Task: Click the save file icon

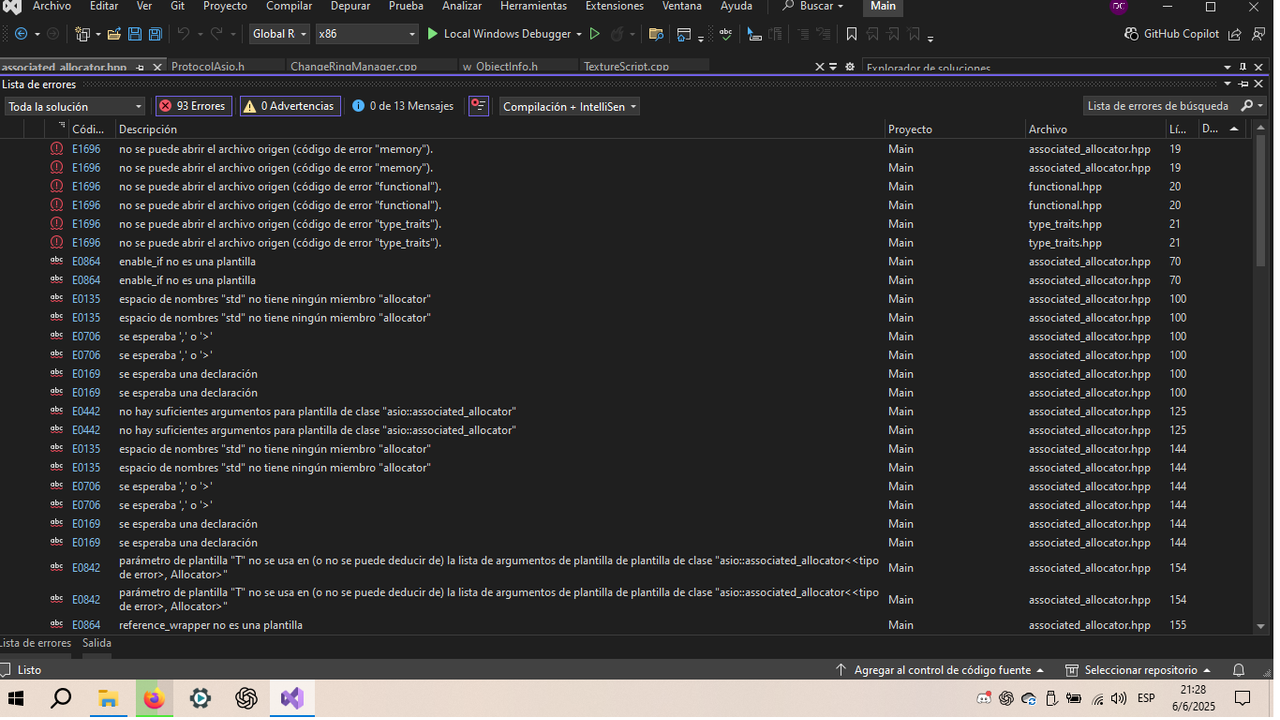Action: tap(135, 34)
